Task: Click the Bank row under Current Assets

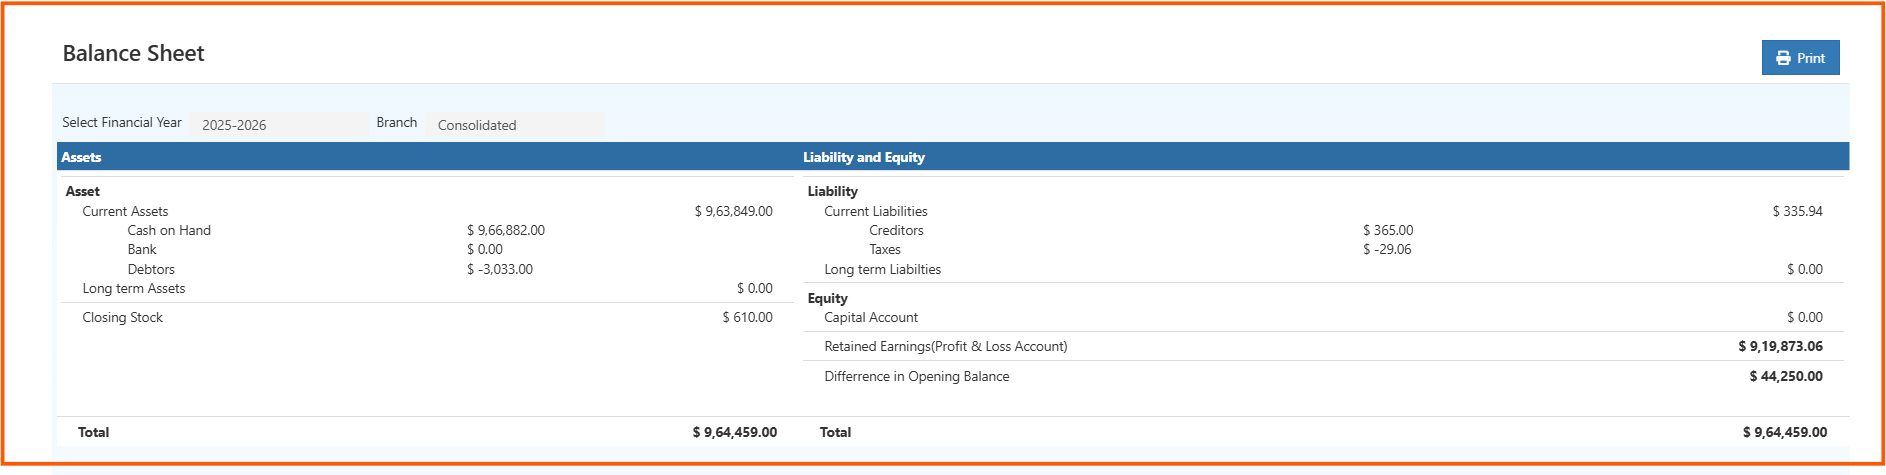Action: pos(142,249)
